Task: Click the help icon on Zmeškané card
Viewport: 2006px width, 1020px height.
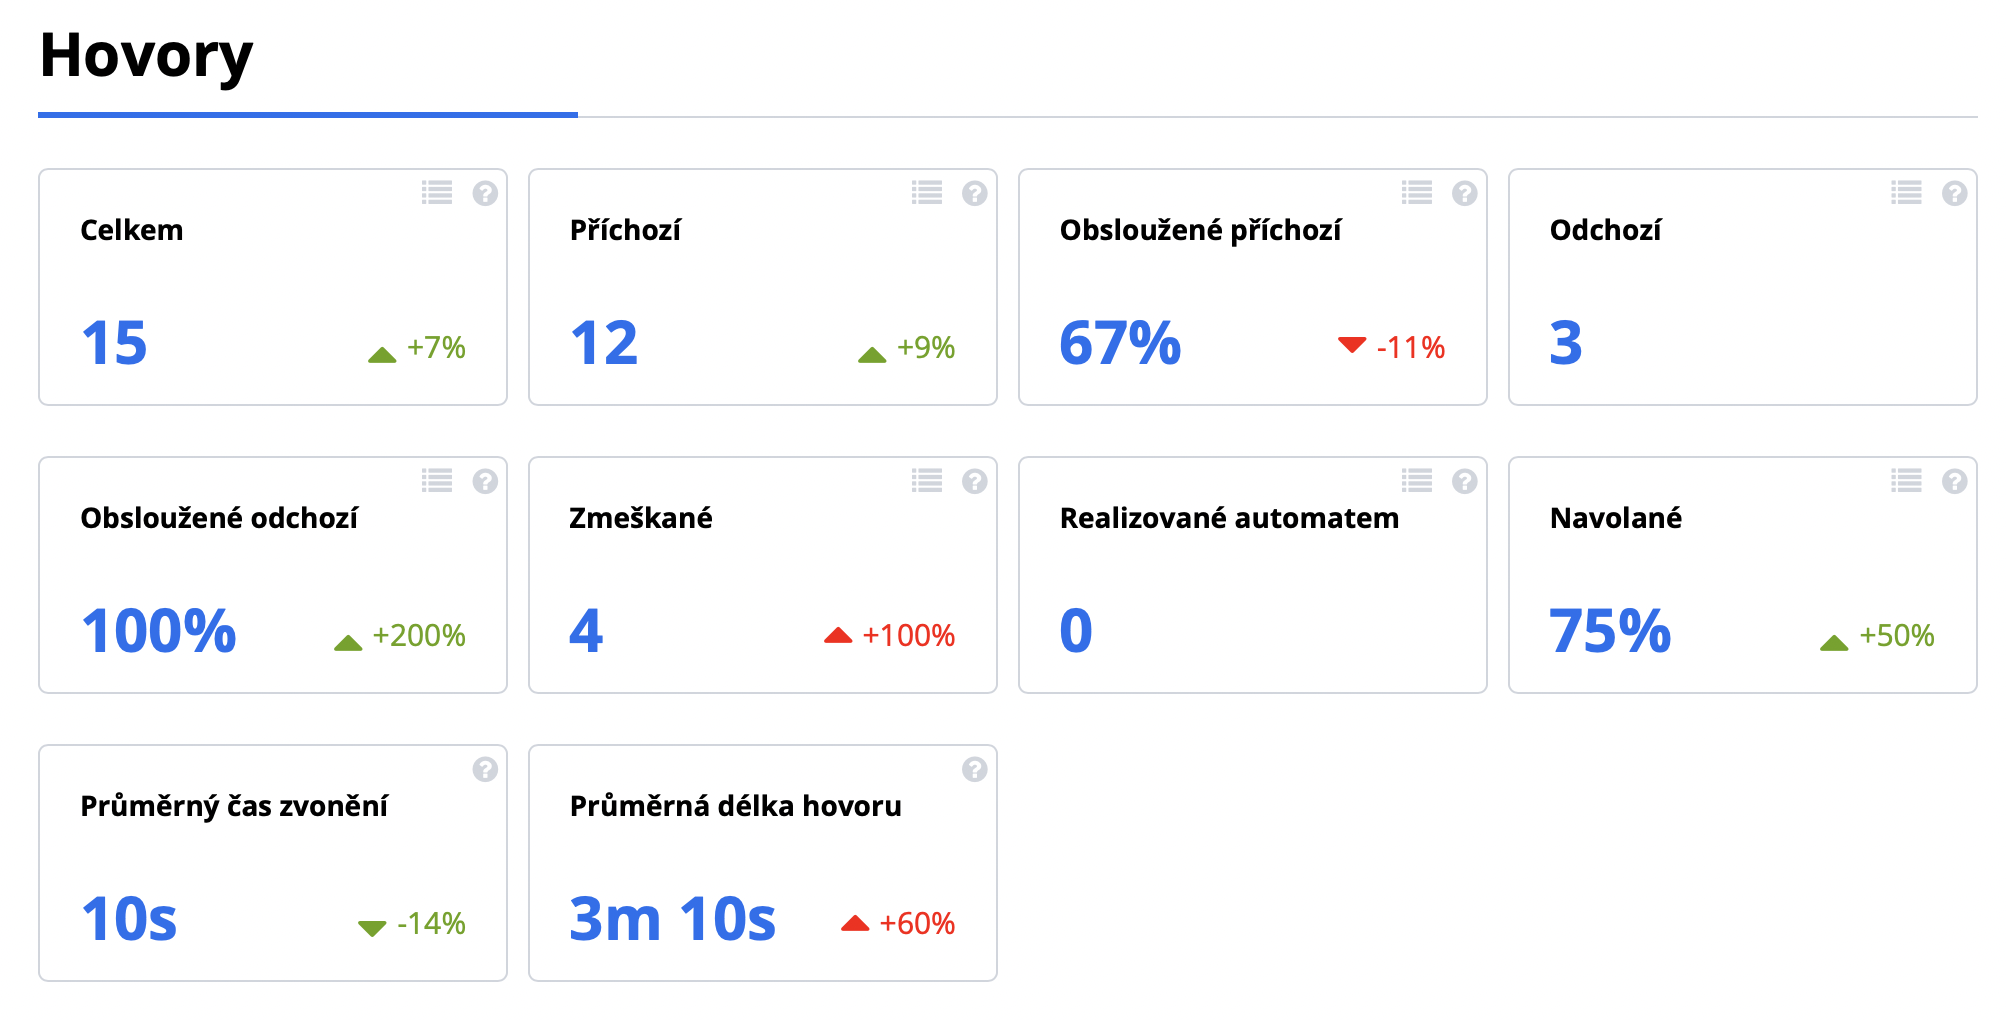Action: coord(975,481)
